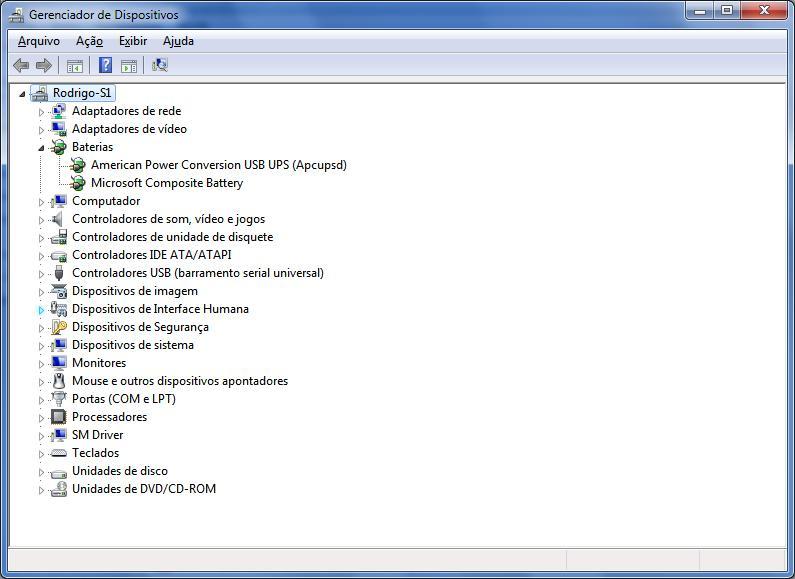Expand the Processadores category

(41, 417)
